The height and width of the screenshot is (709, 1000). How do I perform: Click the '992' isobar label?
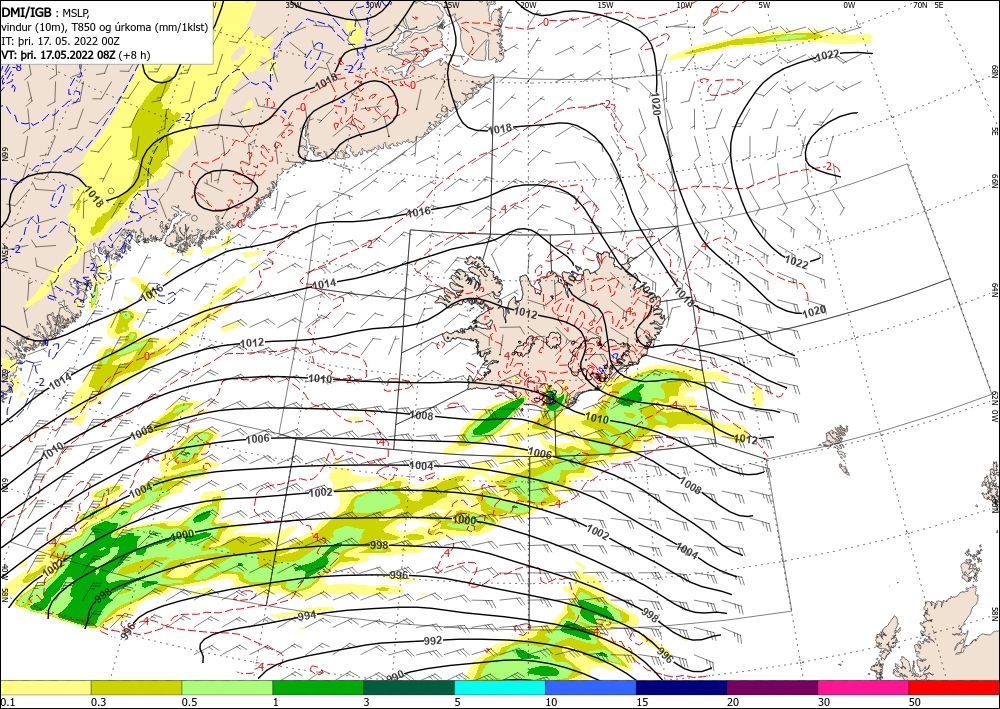[x=433, y=640]
